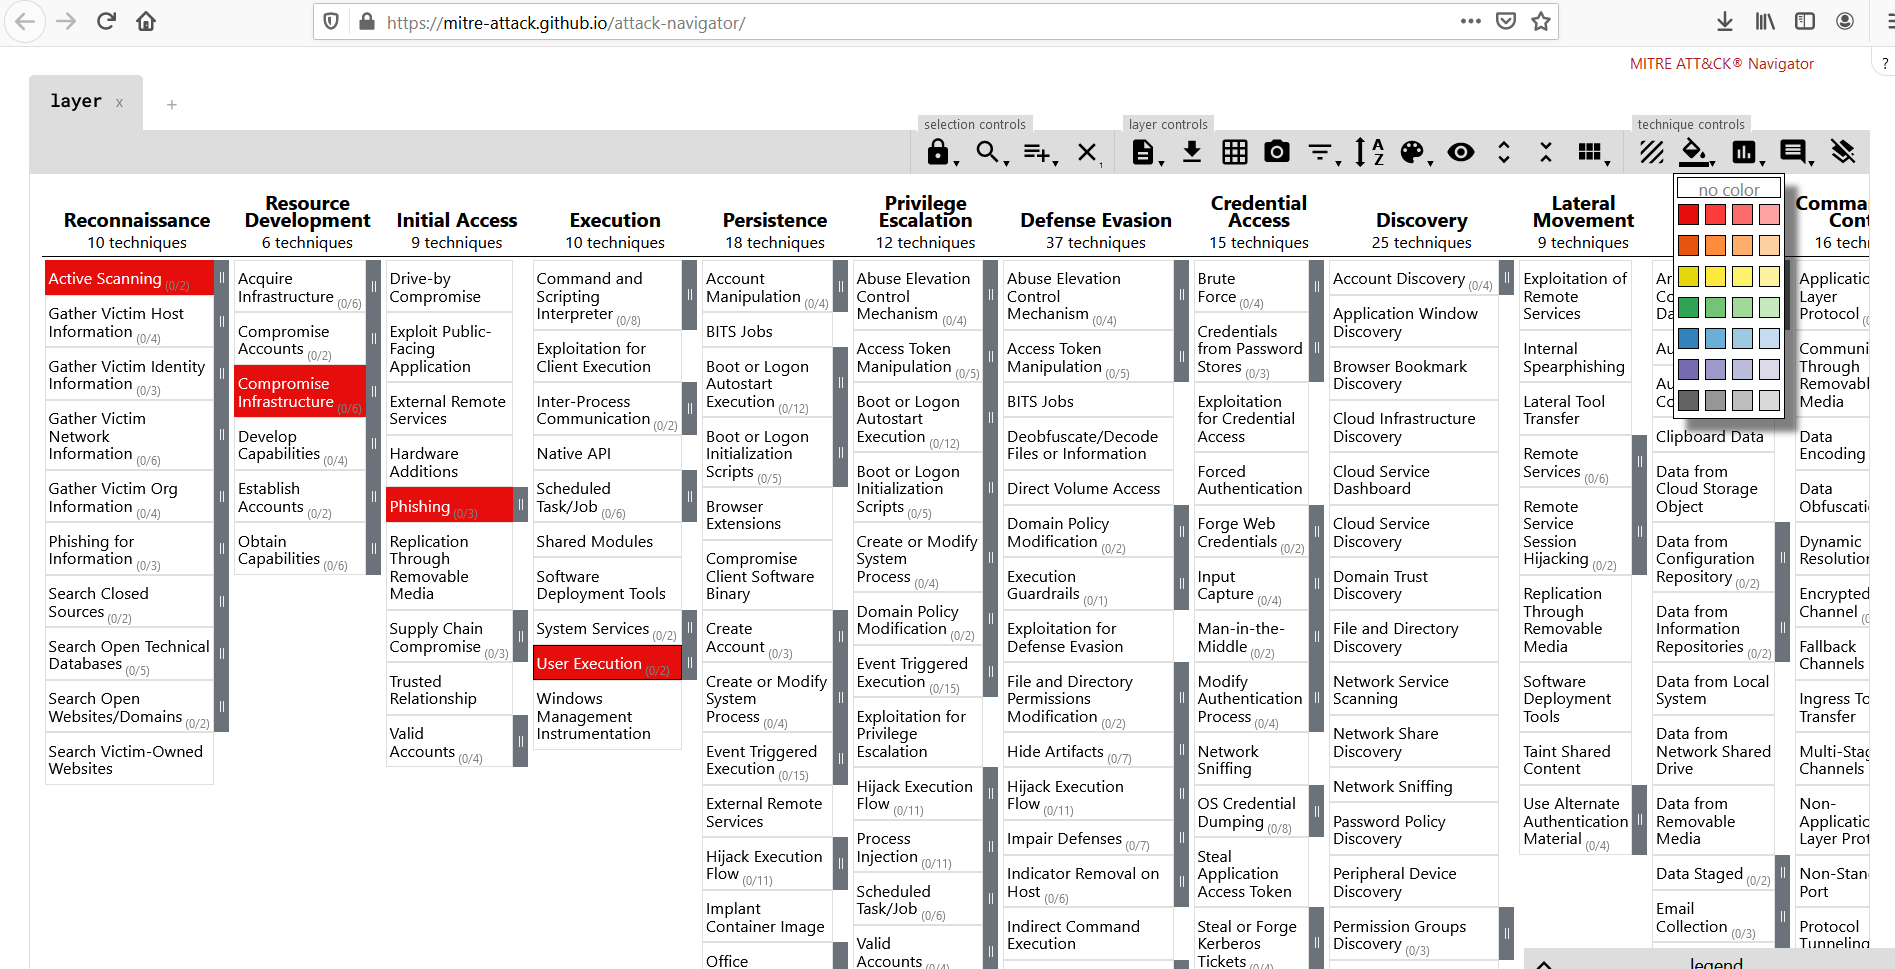Add a new layer tab with plus
1895x969 pixels.
click(172, 105)
